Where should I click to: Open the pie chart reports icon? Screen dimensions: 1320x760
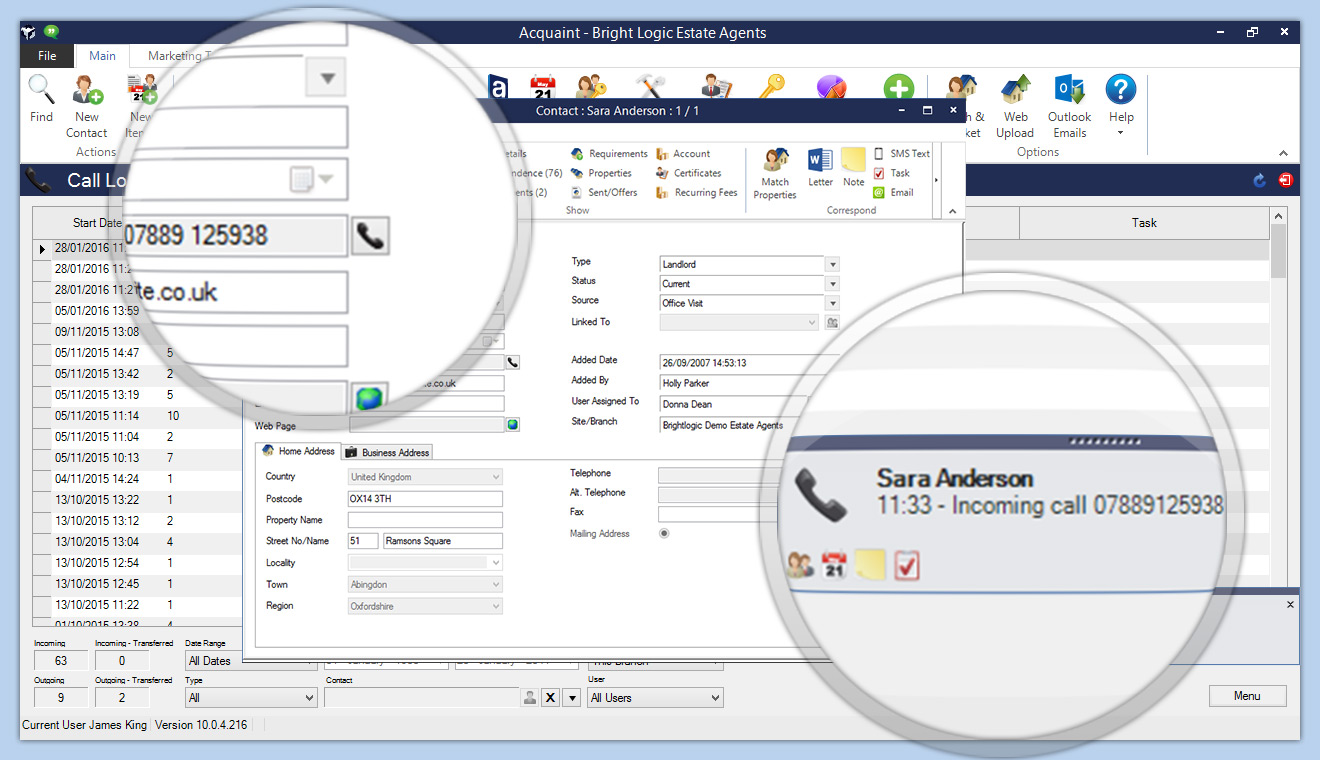coord(831,88)
